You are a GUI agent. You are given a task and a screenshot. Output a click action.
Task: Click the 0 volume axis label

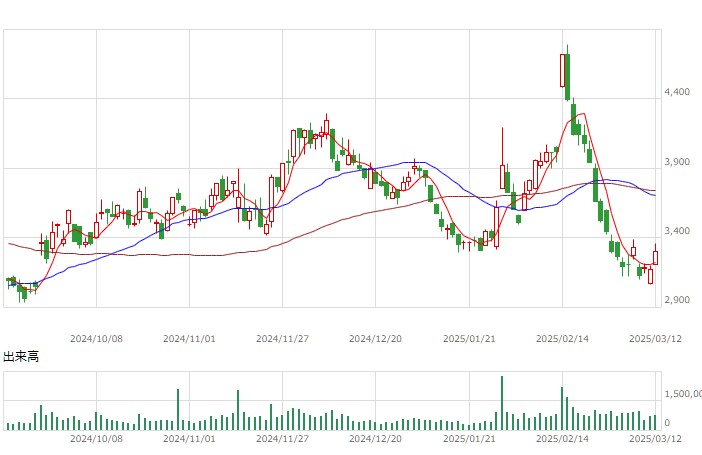click(x=668, y=422)
